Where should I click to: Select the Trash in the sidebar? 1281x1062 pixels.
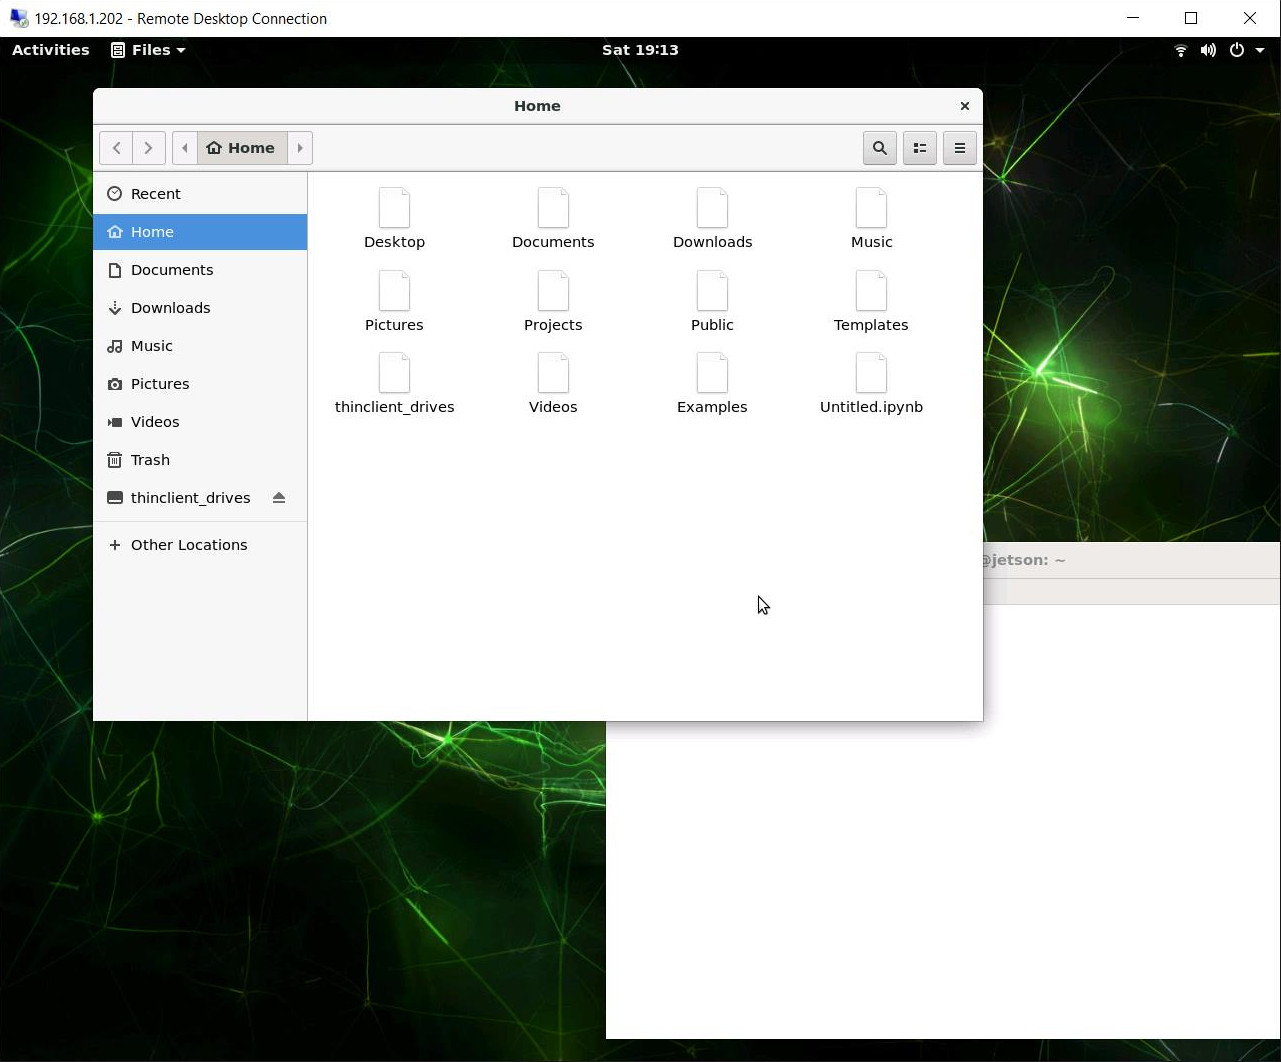click(x=151, y=459)
